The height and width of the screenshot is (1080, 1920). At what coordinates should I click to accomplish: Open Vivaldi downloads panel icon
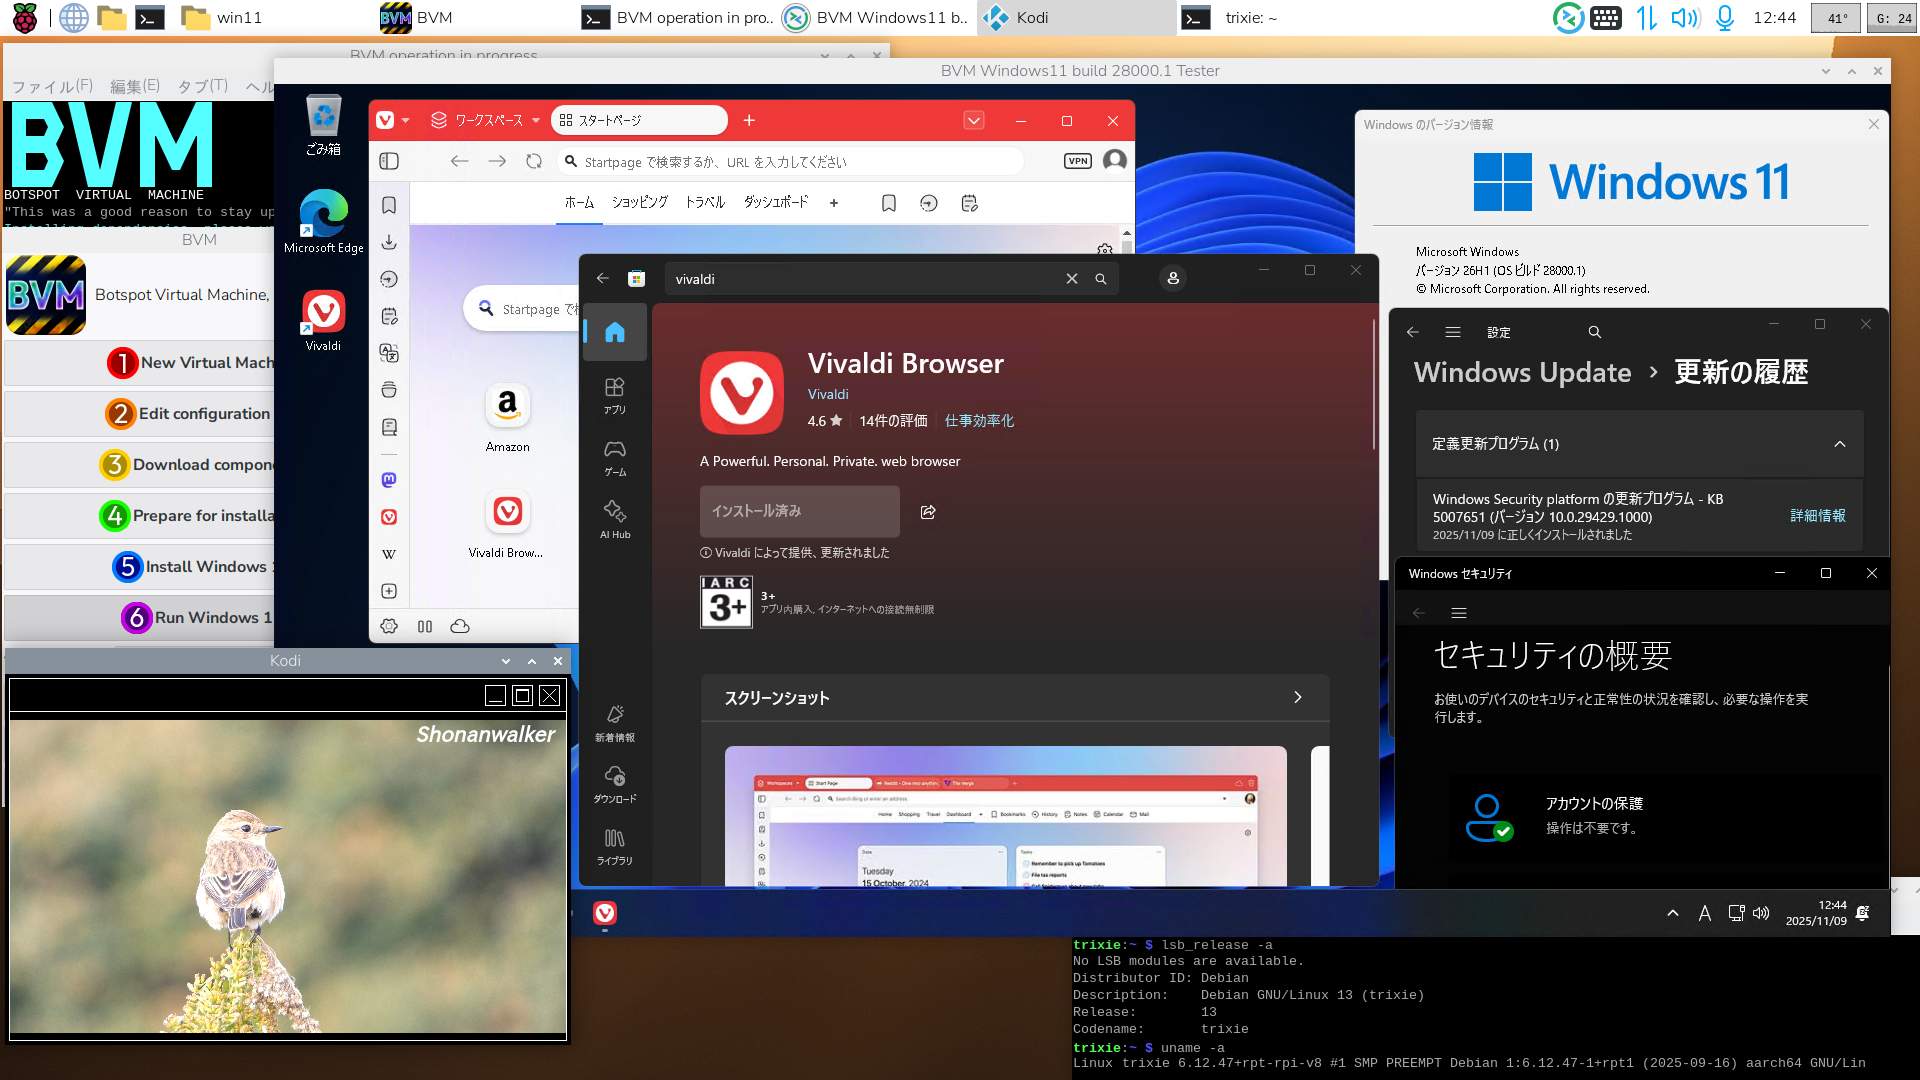coord(389,243)
